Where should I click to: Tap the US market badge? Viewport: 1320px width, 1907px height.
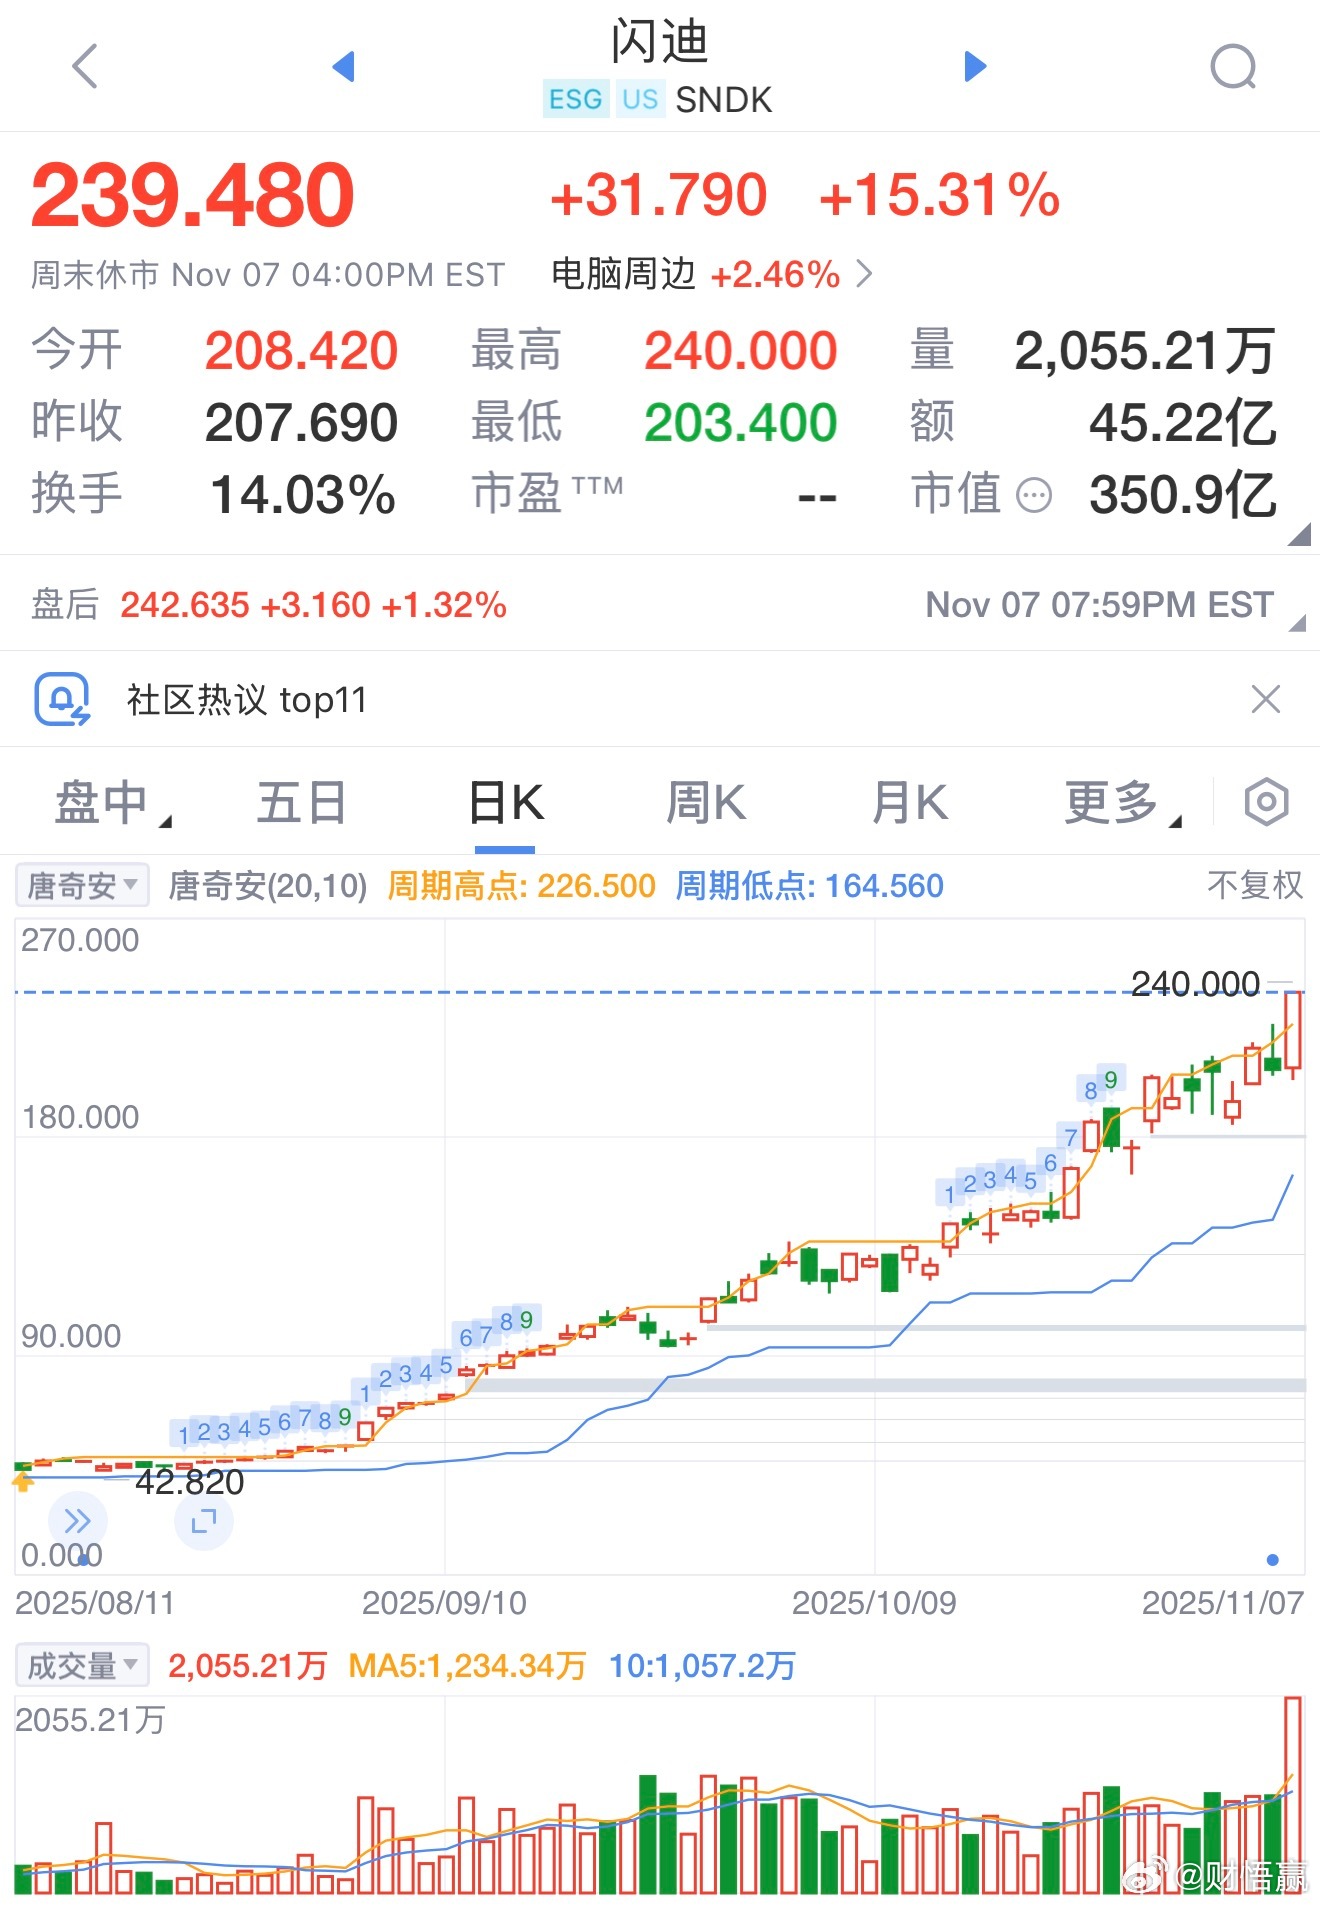click(x=640, y=99)
